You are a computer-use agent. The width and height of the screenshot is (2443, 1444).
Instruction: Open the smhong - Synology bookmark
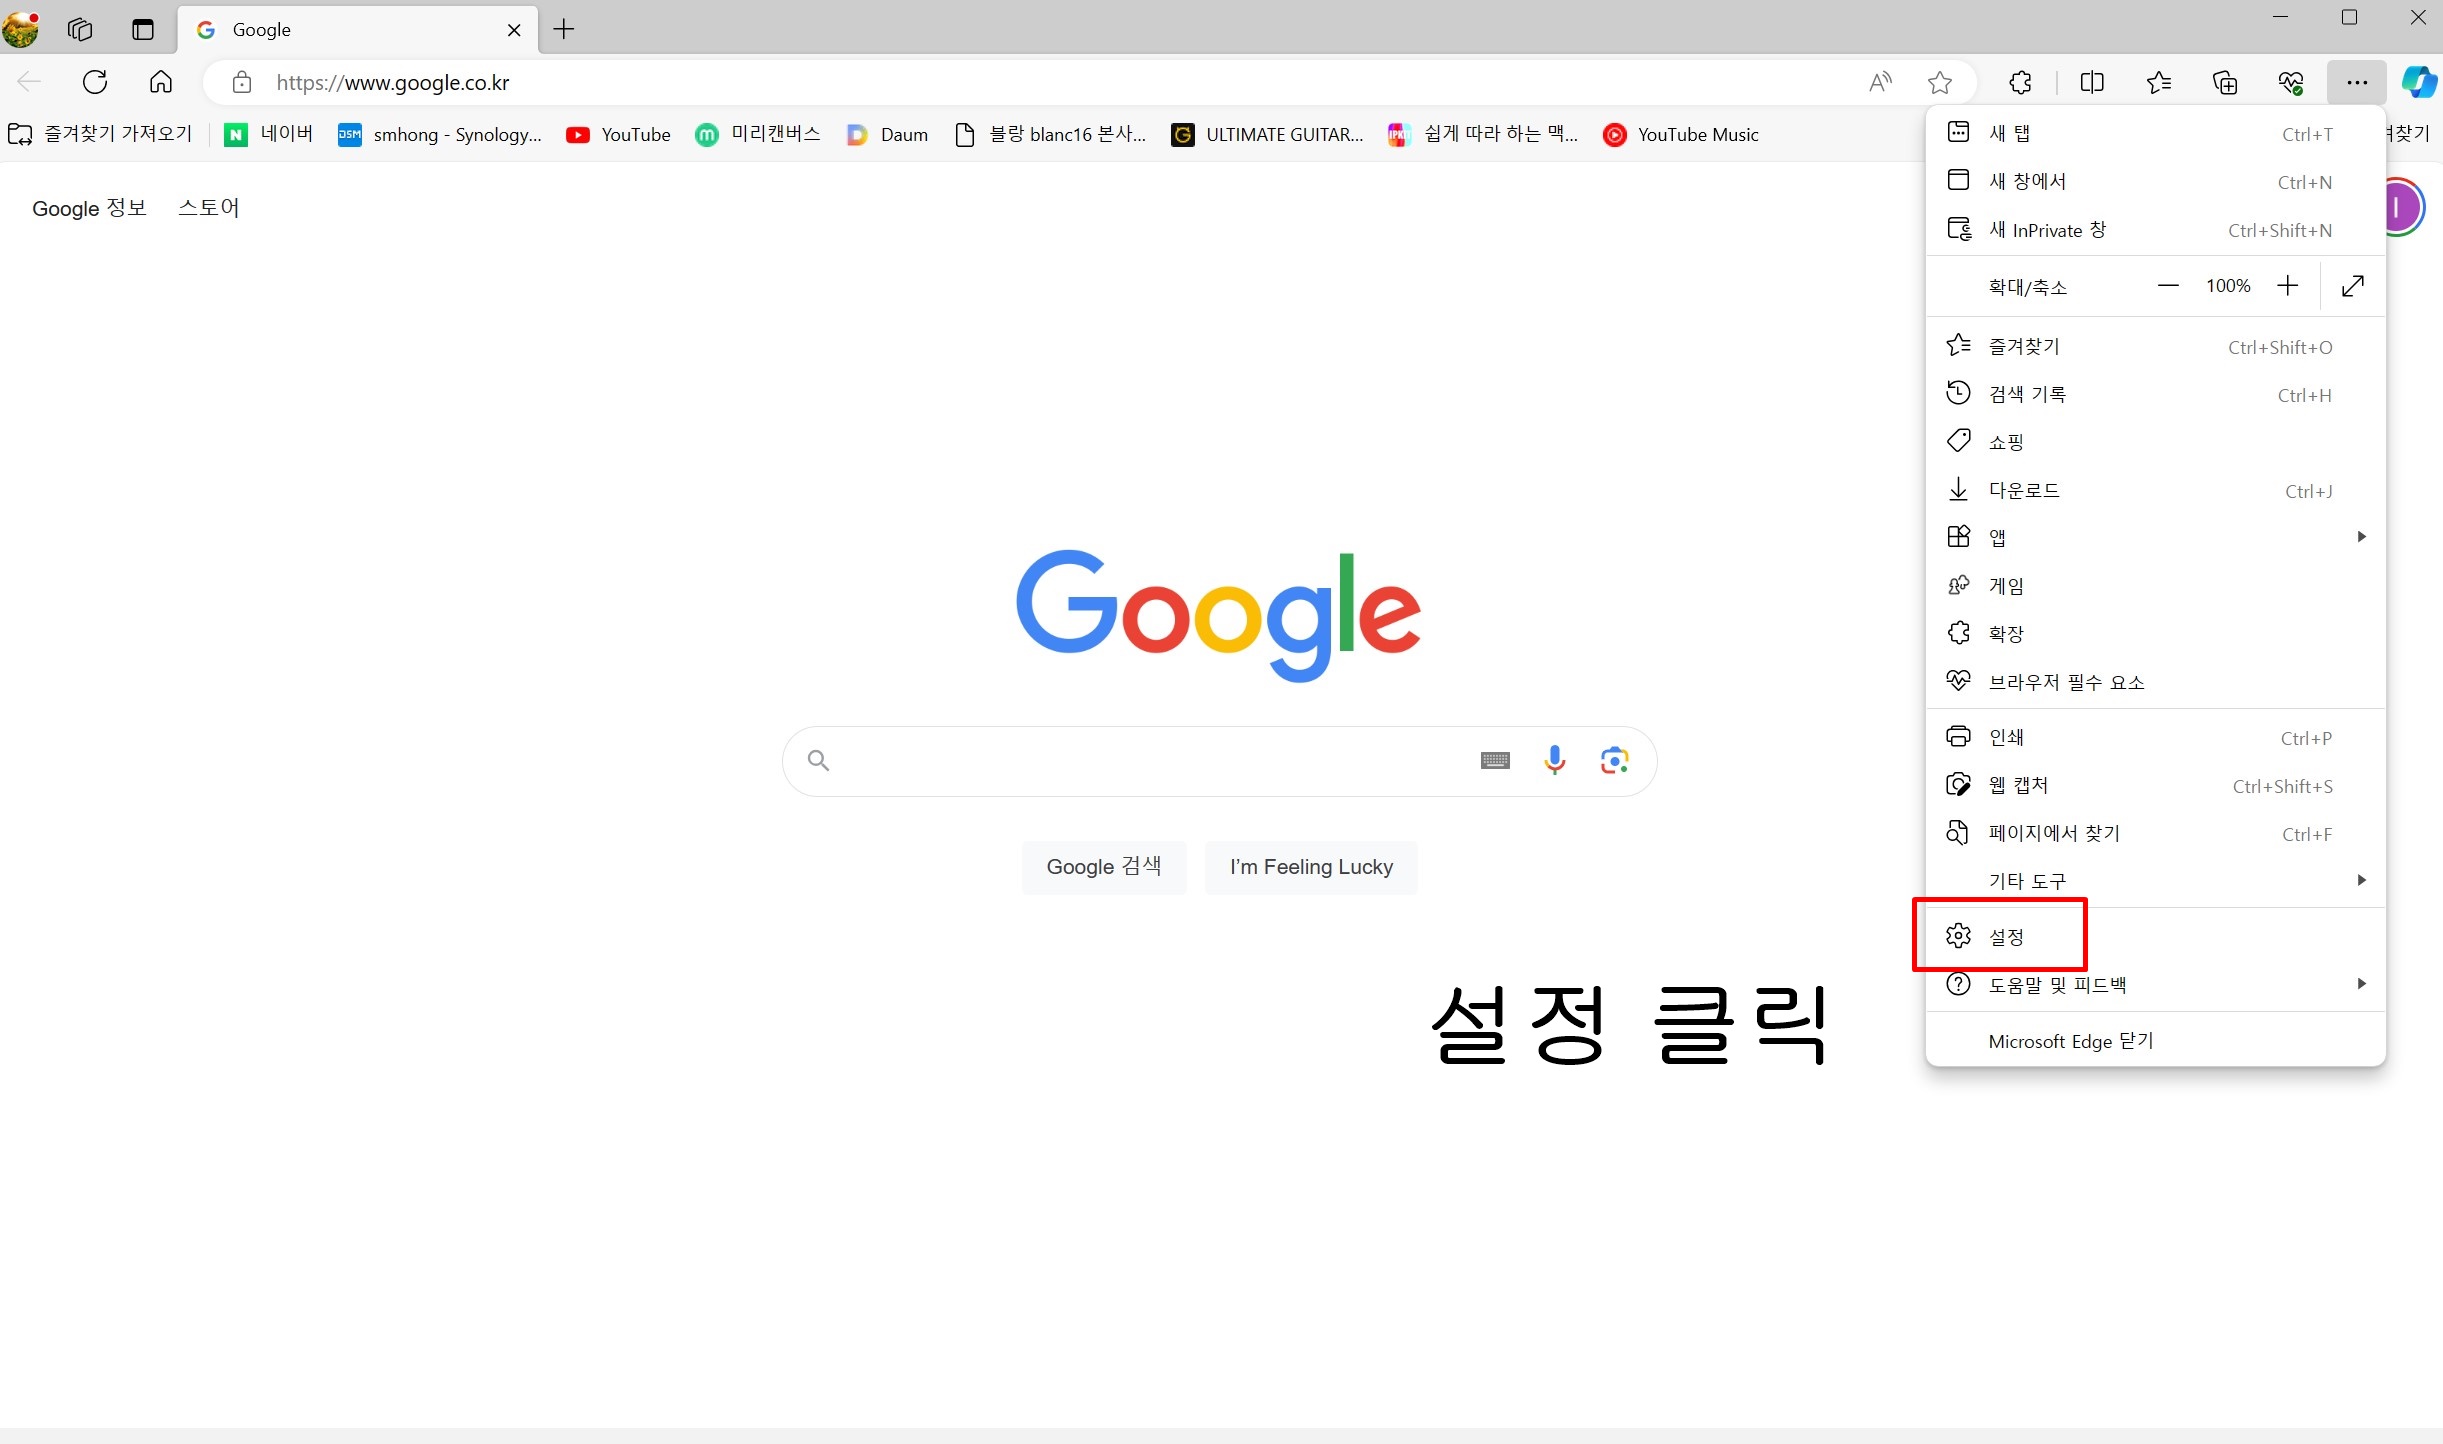440,134
